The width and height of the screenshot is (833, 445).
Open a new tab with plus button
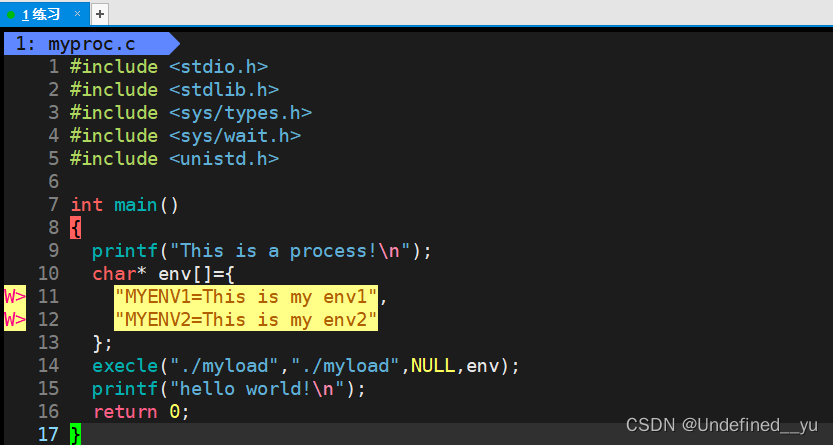click(x=100, y=14)
